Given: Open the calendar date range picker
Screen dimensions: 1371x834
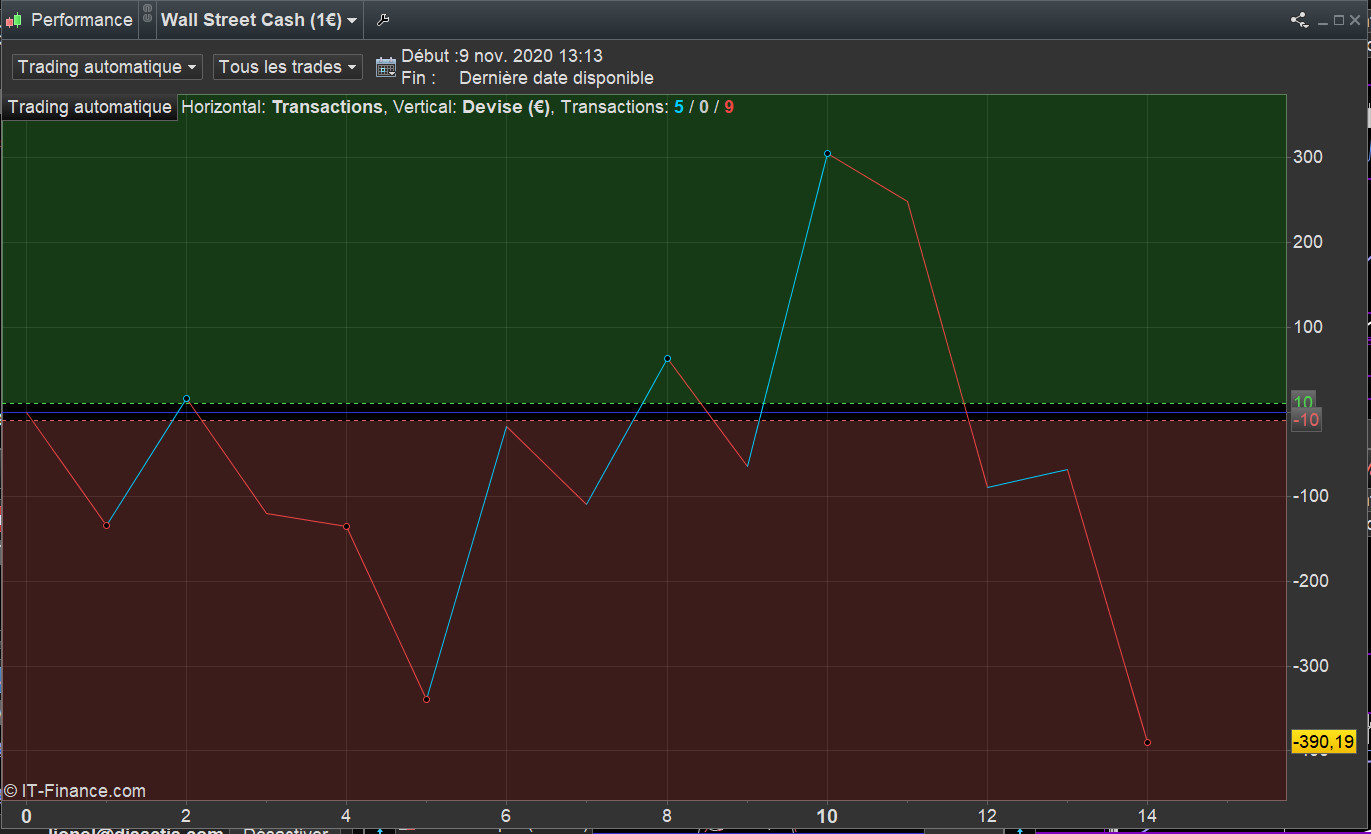Looking at the screenshot, I should [385, 67].
